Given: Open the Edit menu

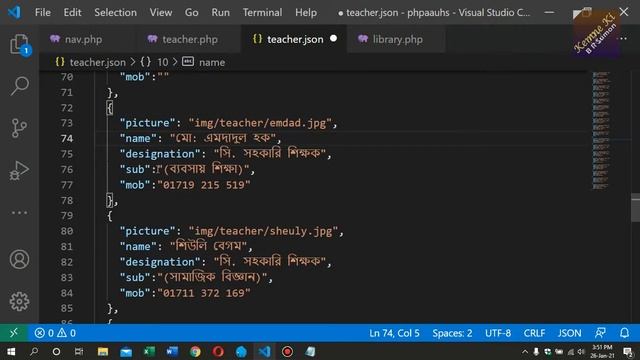Looking at the screenshot, I should pos(72,13).
